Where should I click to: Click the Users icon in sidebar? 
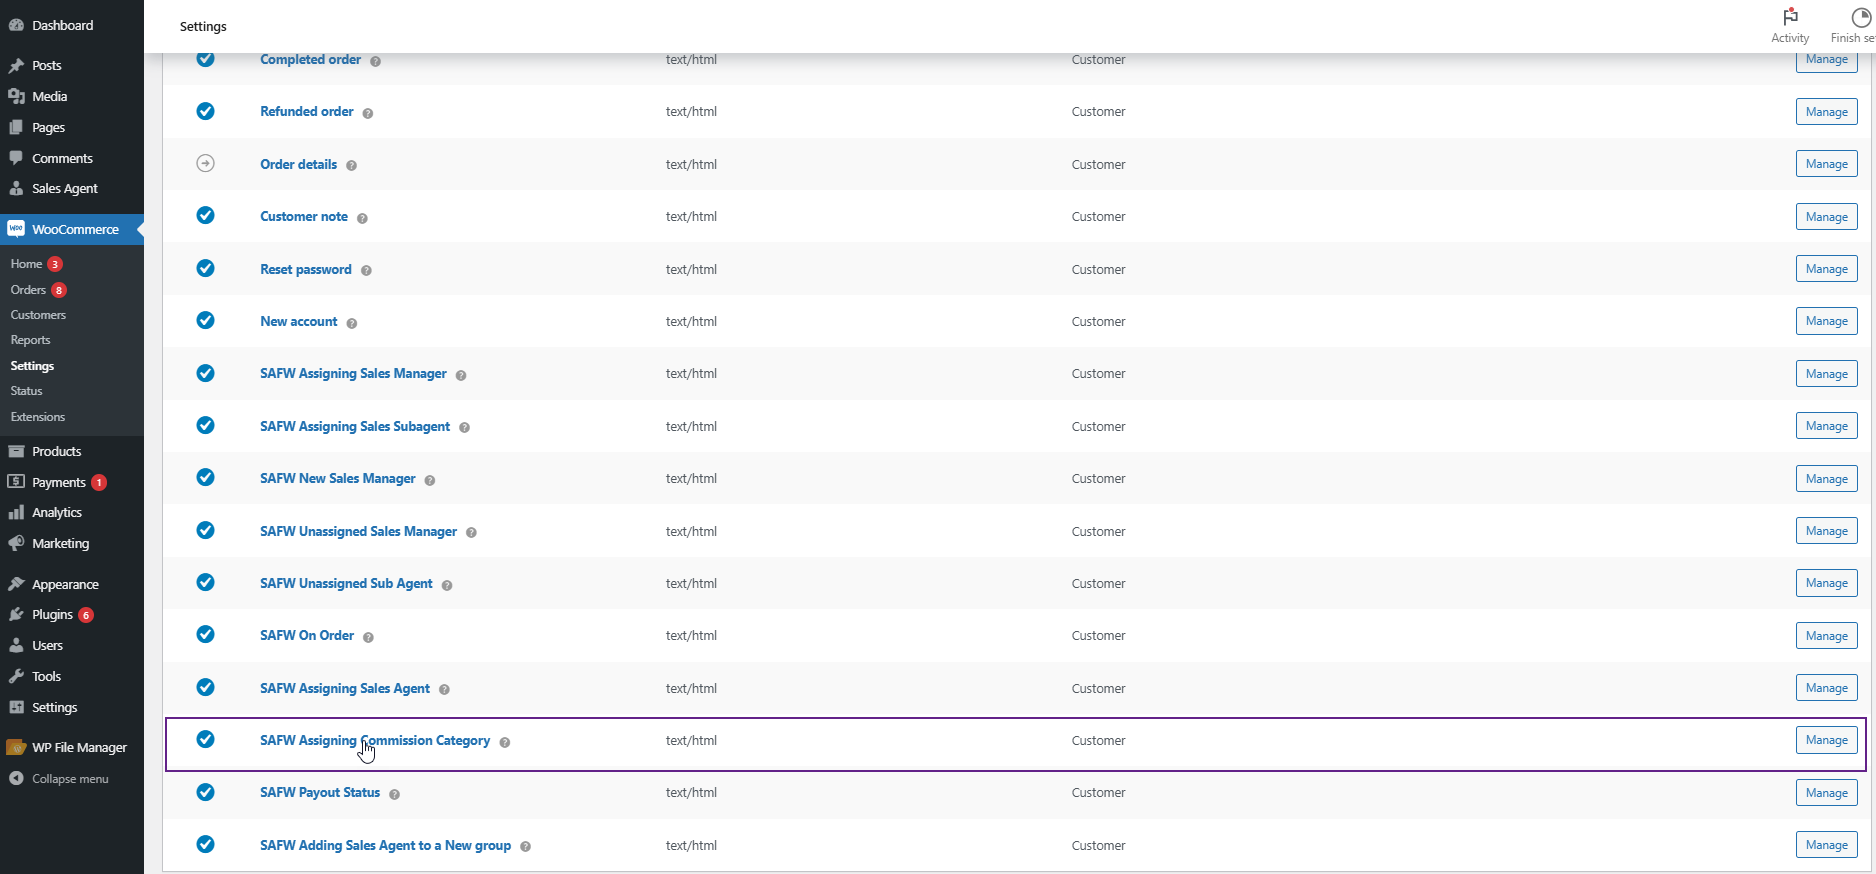tap(16, 645)
